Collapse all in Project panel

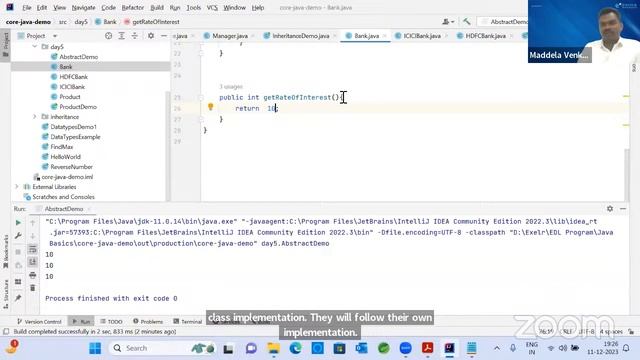point(135,36)
